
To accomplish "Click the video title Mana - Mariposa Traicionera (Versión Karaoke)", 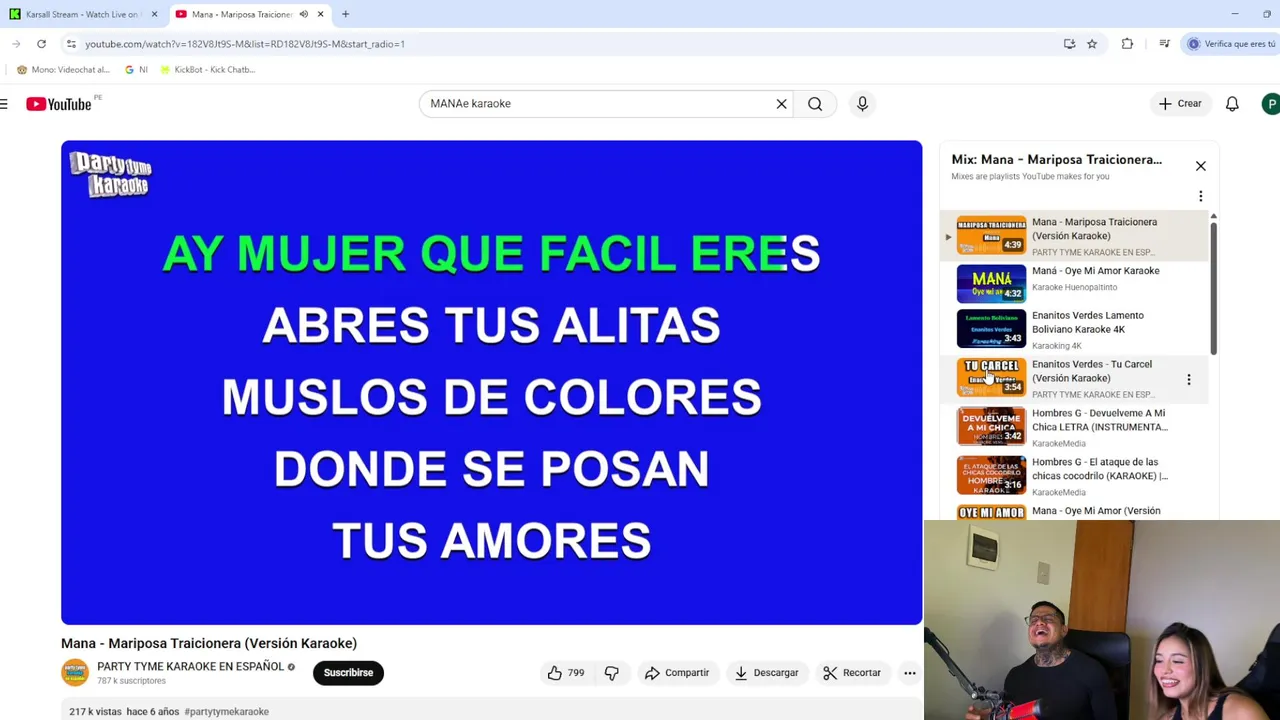I will point(209,643).
